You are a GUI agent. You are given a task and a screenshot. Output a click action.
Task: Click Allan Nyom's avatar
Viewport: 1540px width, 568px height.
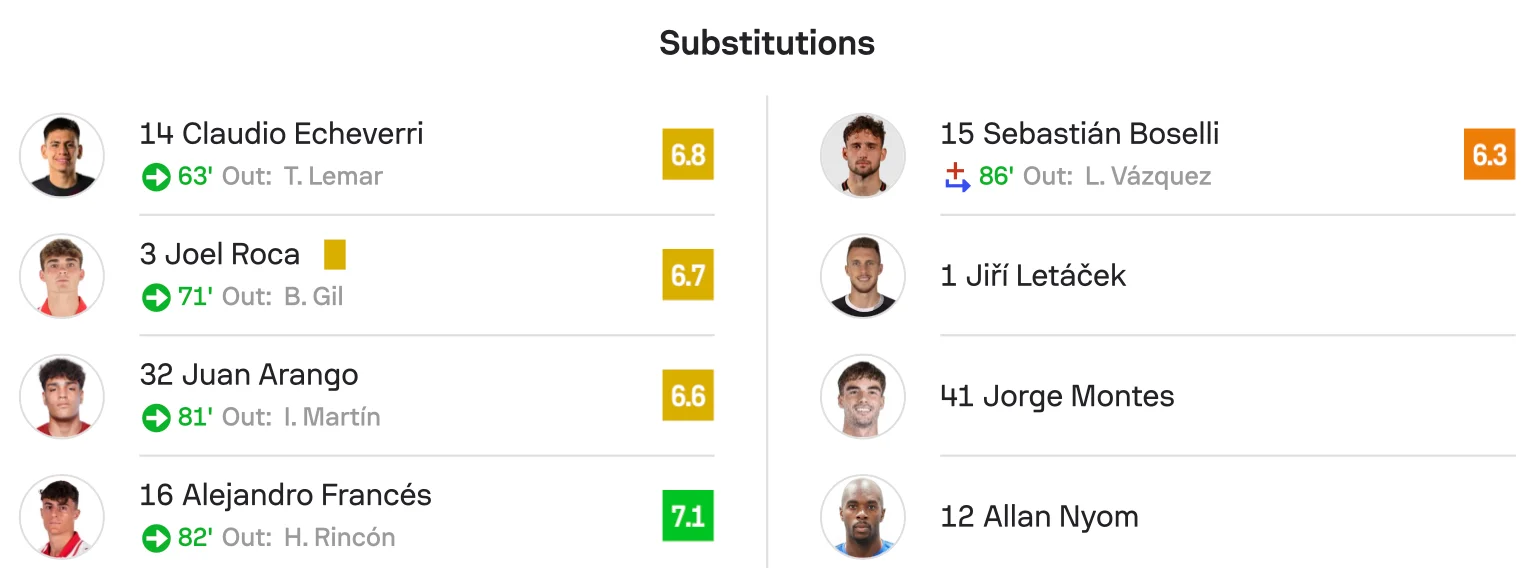coord(862,516)
